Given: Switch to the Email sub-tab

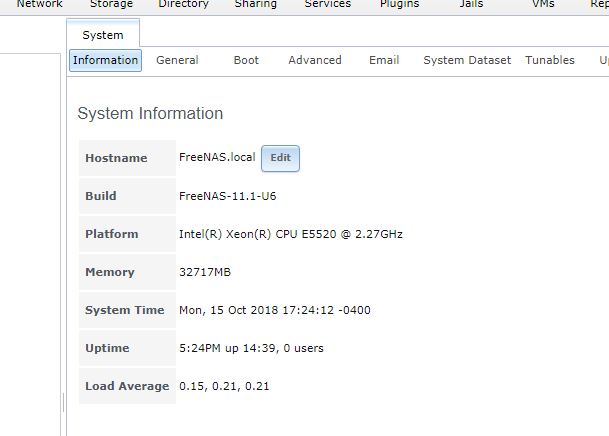Looking at the screenshot, I should 384,60.
